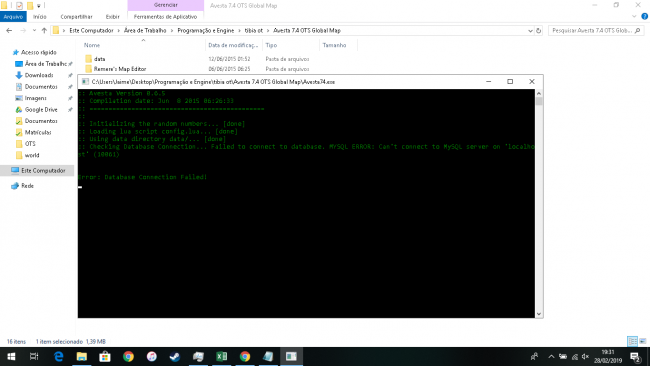Open the Arquivo menu

pyautogui.click(x=13, y=17)
